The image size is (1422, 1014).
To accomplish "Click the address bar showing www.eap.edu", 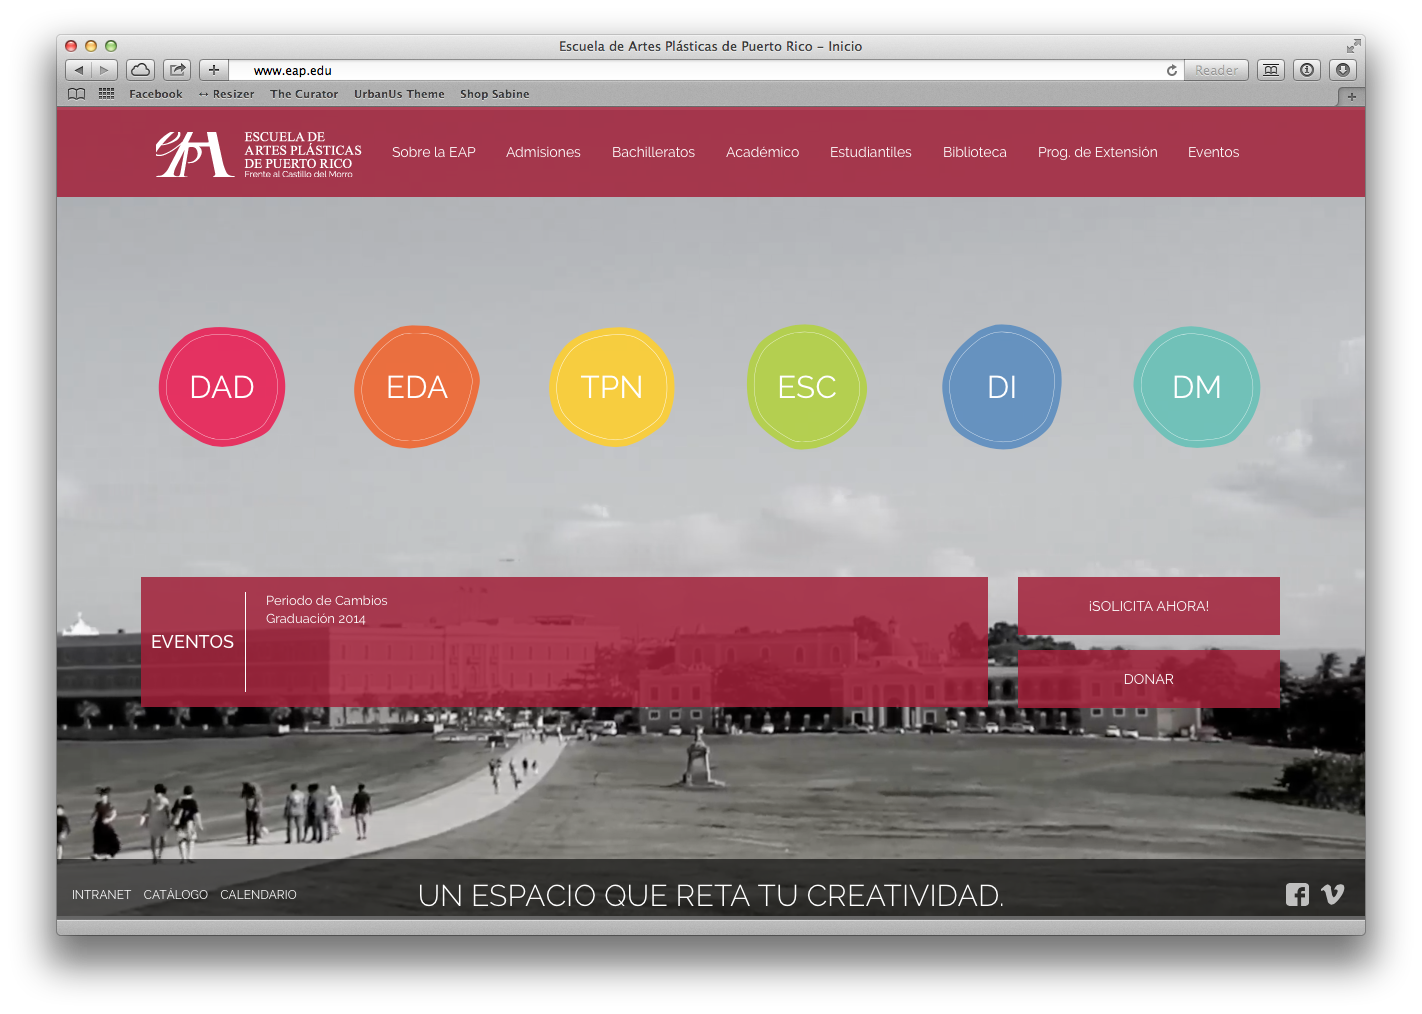I will click(x=700, y=70).
